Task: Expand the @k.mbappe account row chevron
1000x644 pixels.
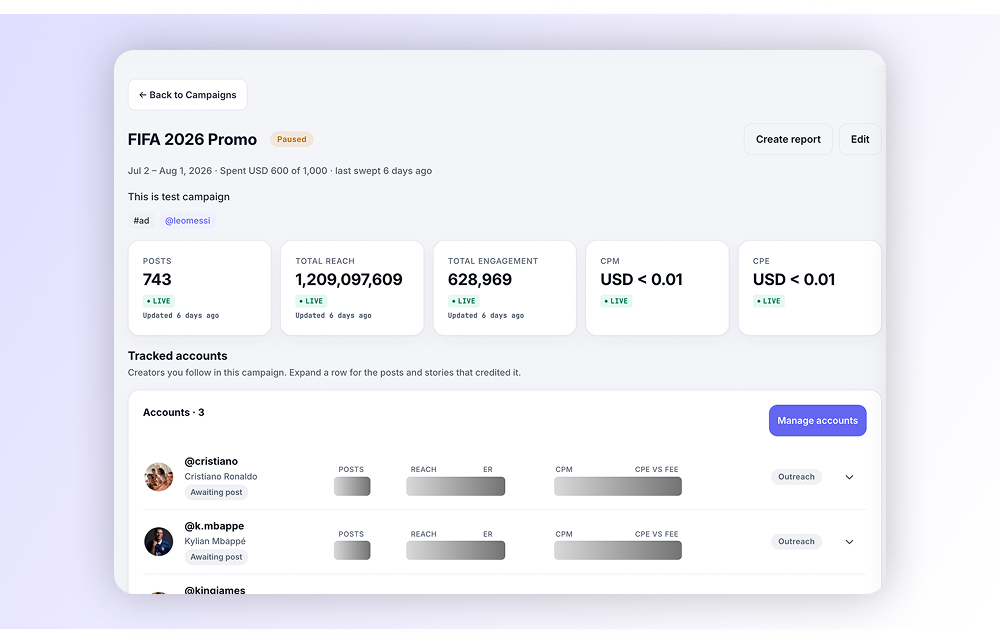Action: point(849,542)
